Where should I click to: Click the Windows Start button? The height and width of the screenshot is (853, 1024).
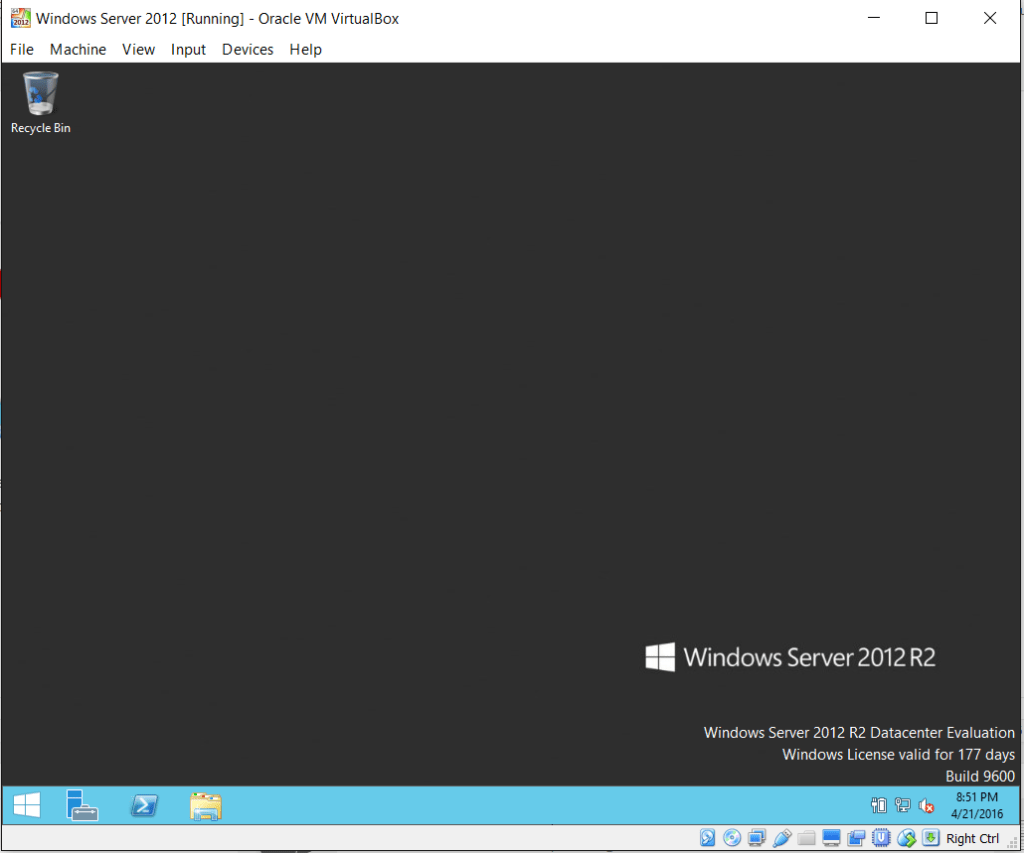[25, 805]
